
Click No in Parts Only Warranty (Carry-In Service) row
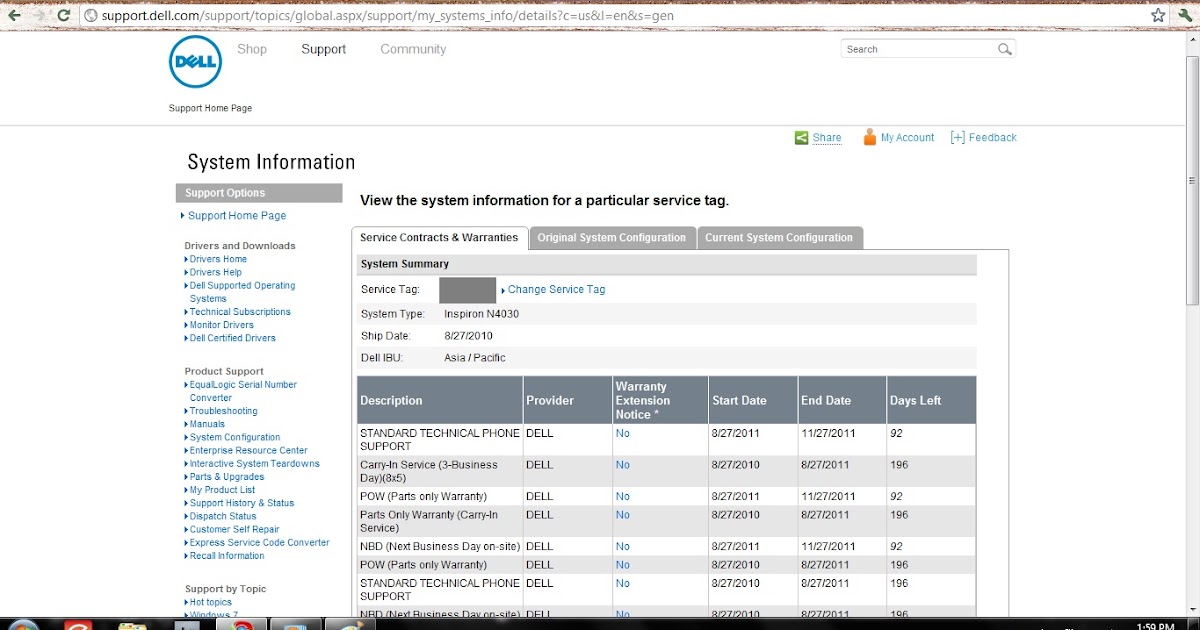[x=623, y=515]
